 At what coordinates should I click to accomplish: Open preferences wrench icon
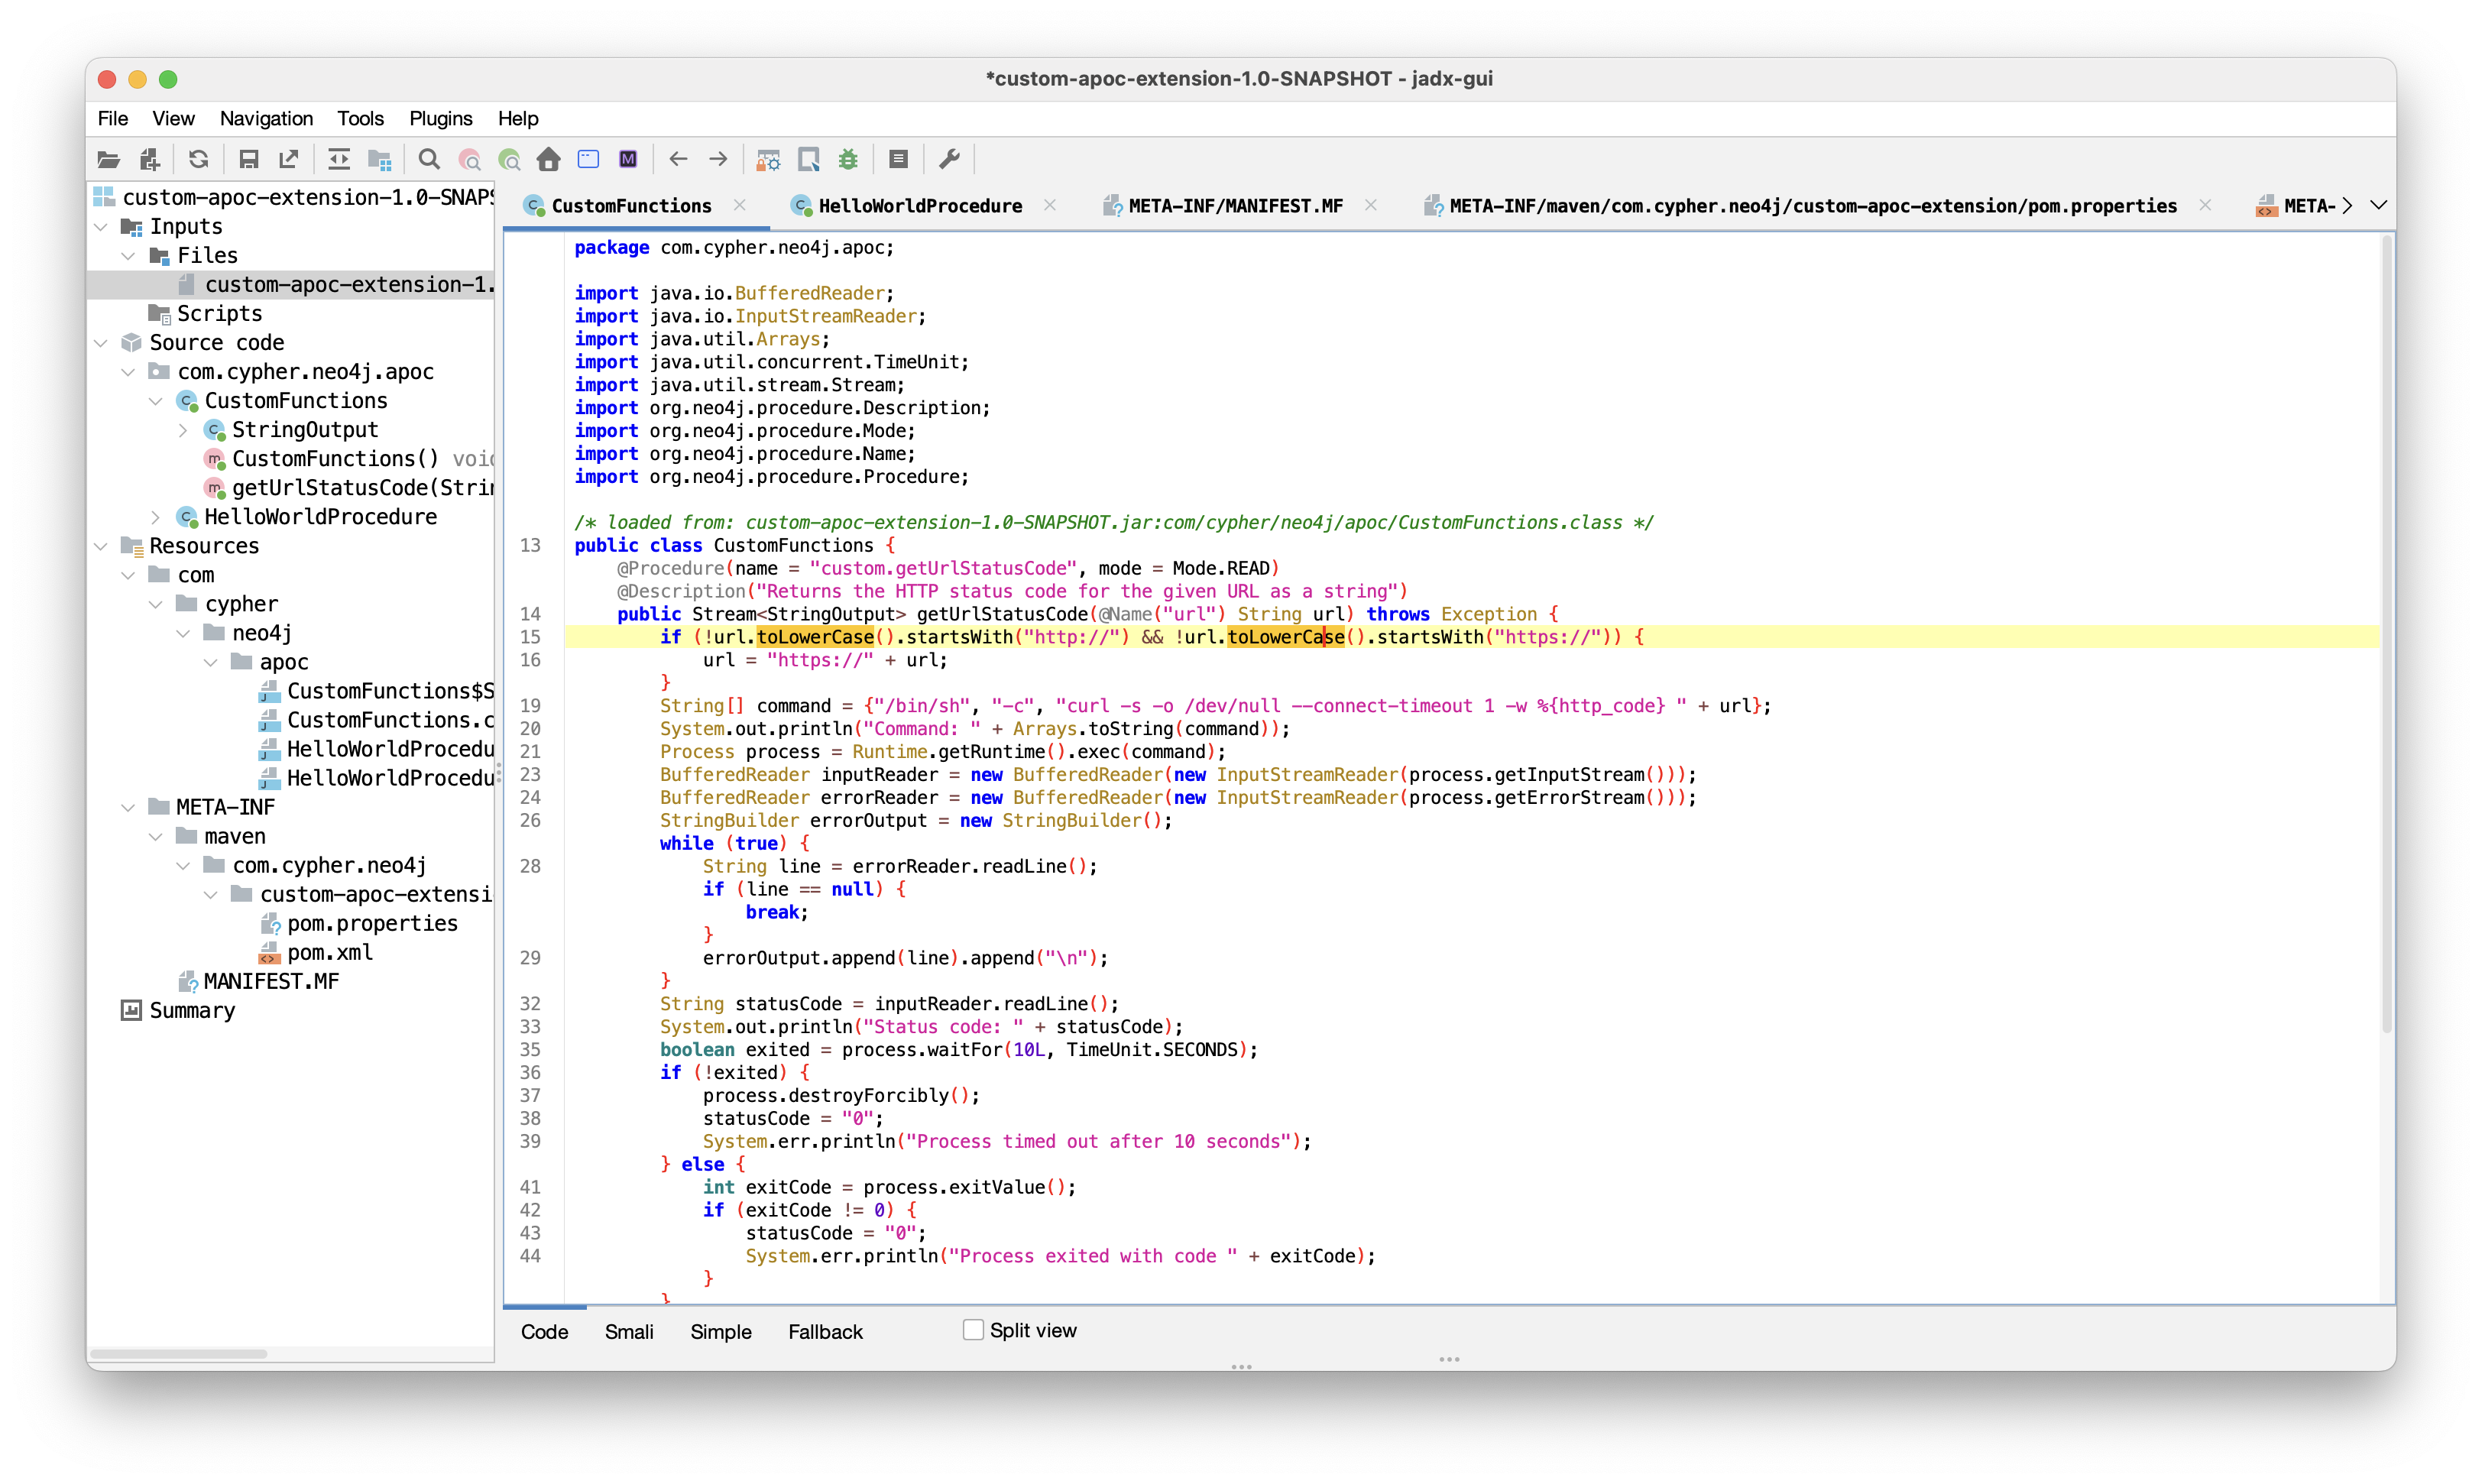pyautogui.click(x=949, y=159)
